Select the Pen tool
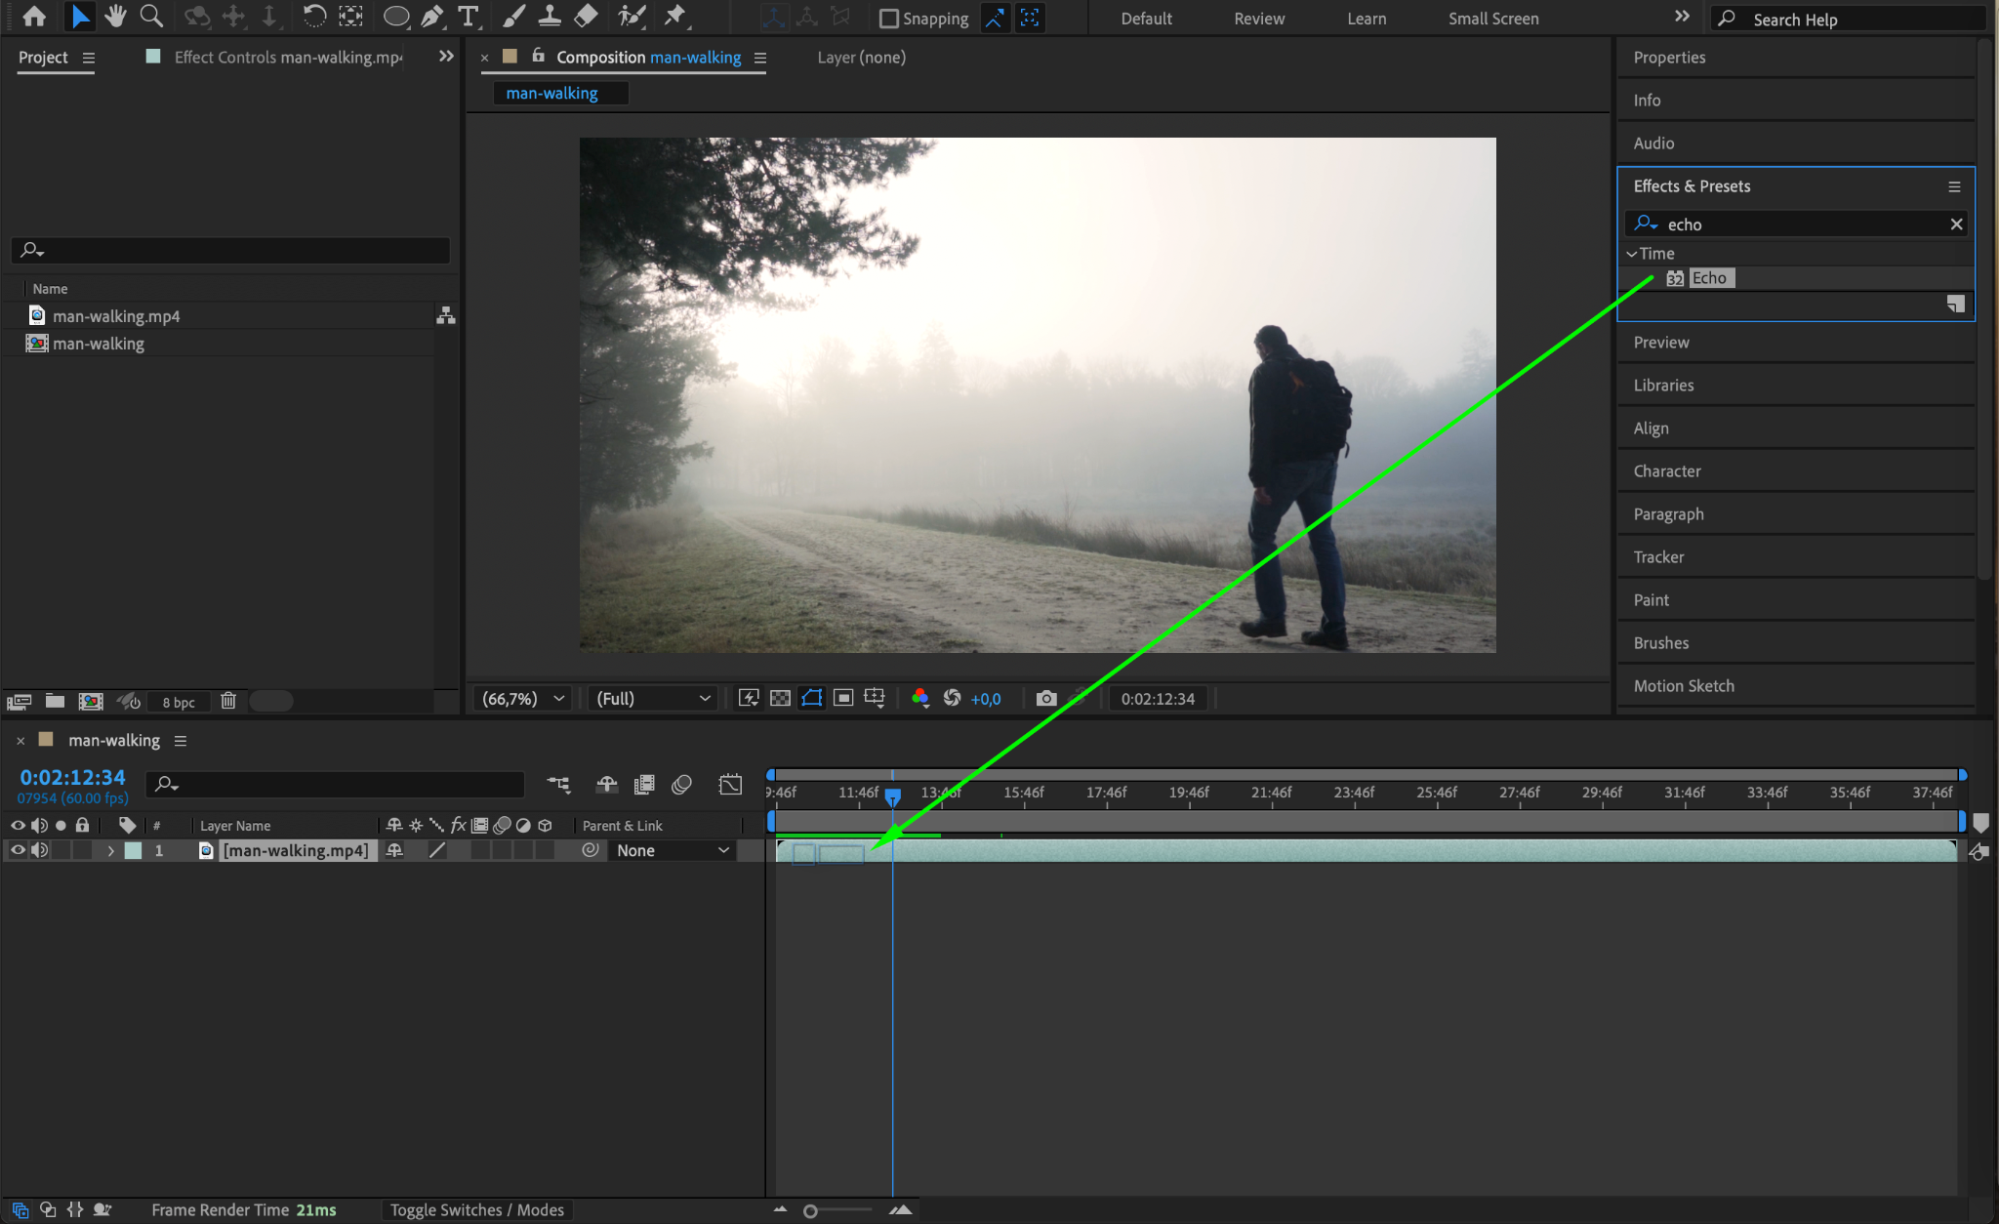1999x1224 pixels. point(432,16)
